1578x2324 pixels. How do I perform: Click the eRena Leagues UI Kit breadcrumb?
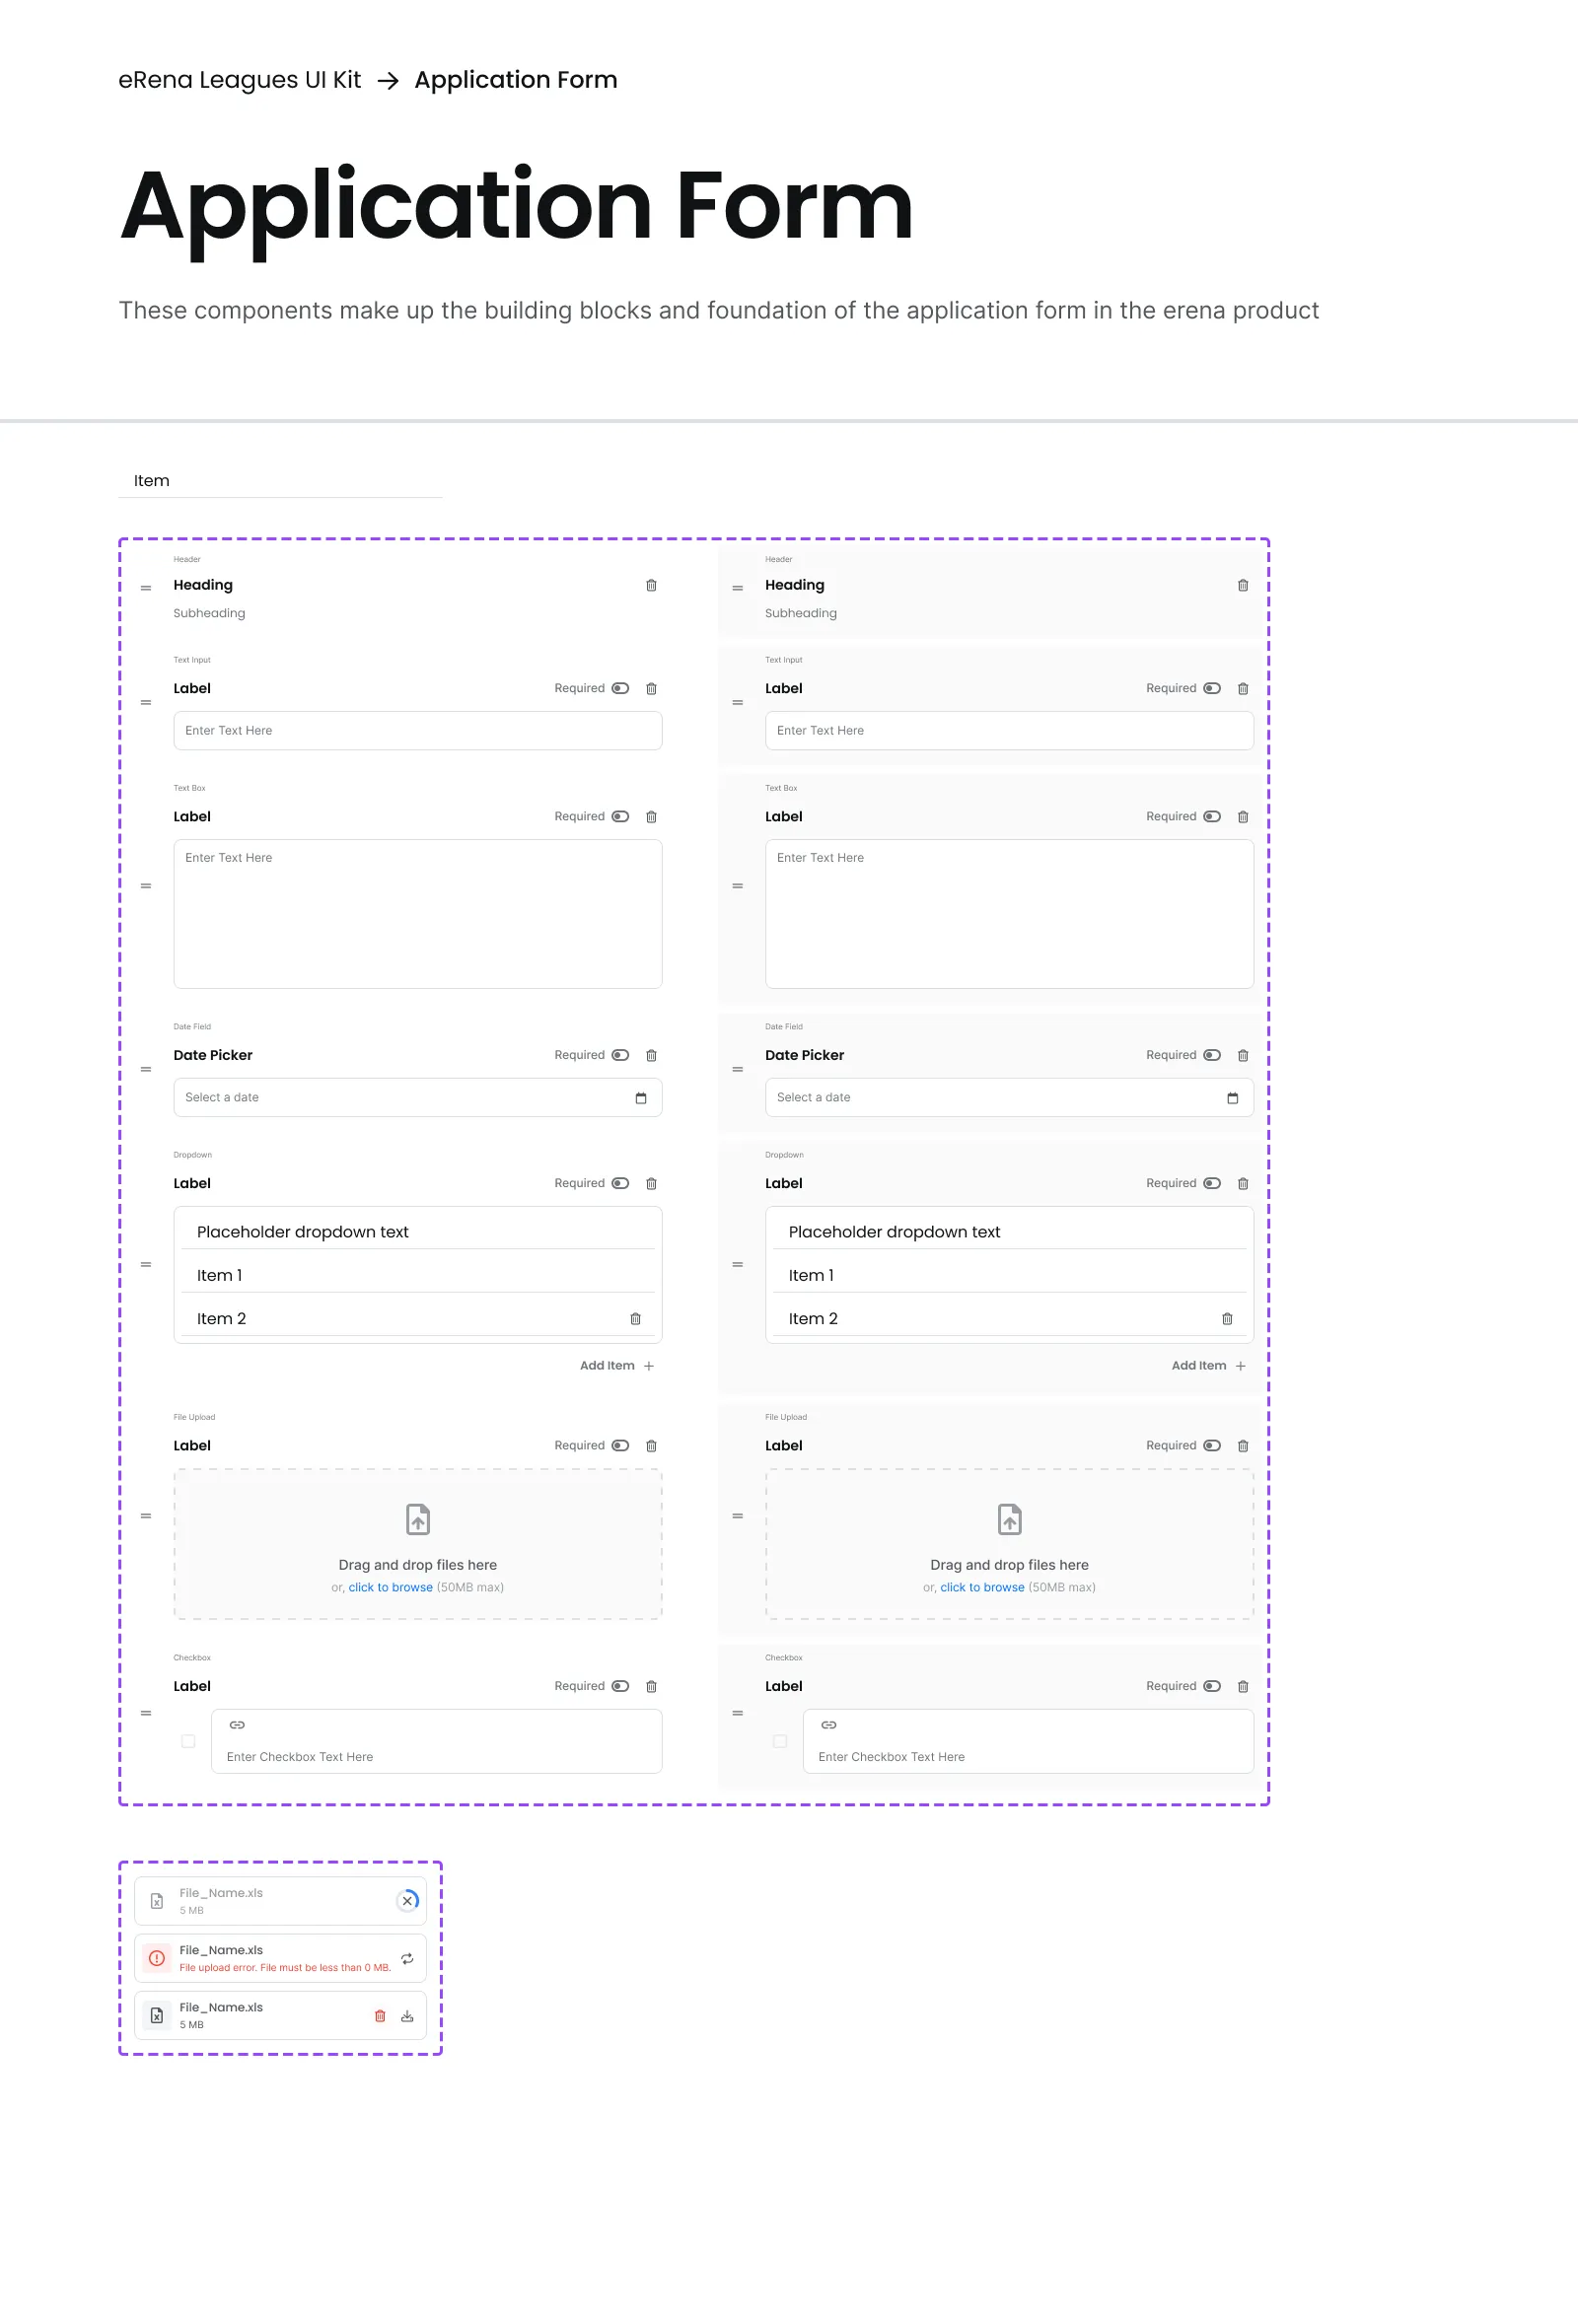tap(240, 79)
